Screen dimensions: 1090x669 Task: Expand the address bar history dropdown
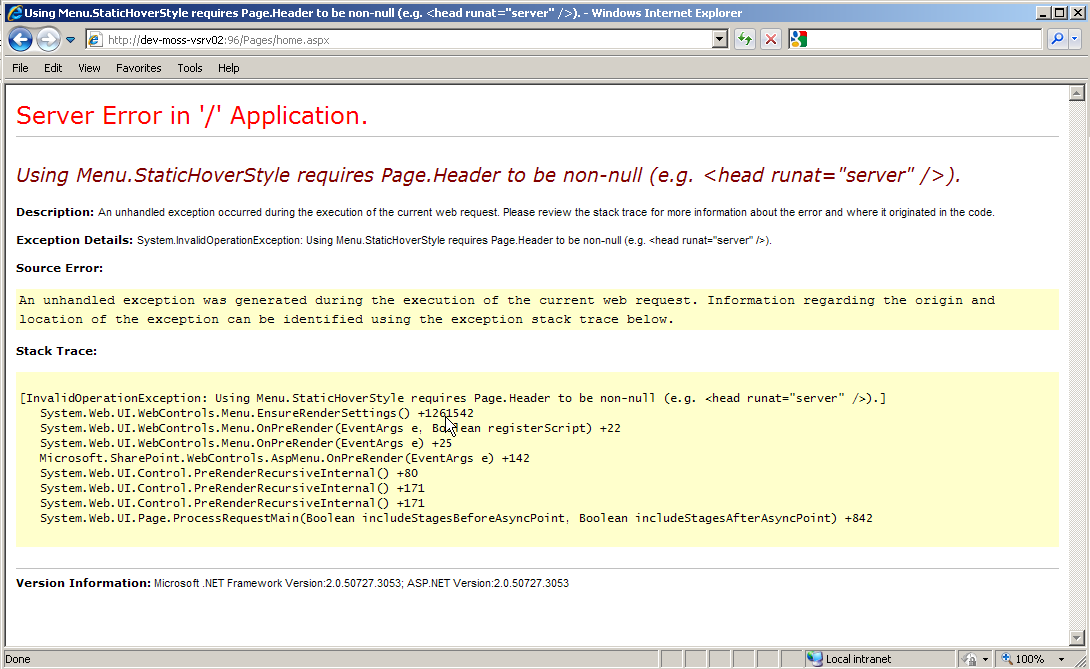coord(720,40)
